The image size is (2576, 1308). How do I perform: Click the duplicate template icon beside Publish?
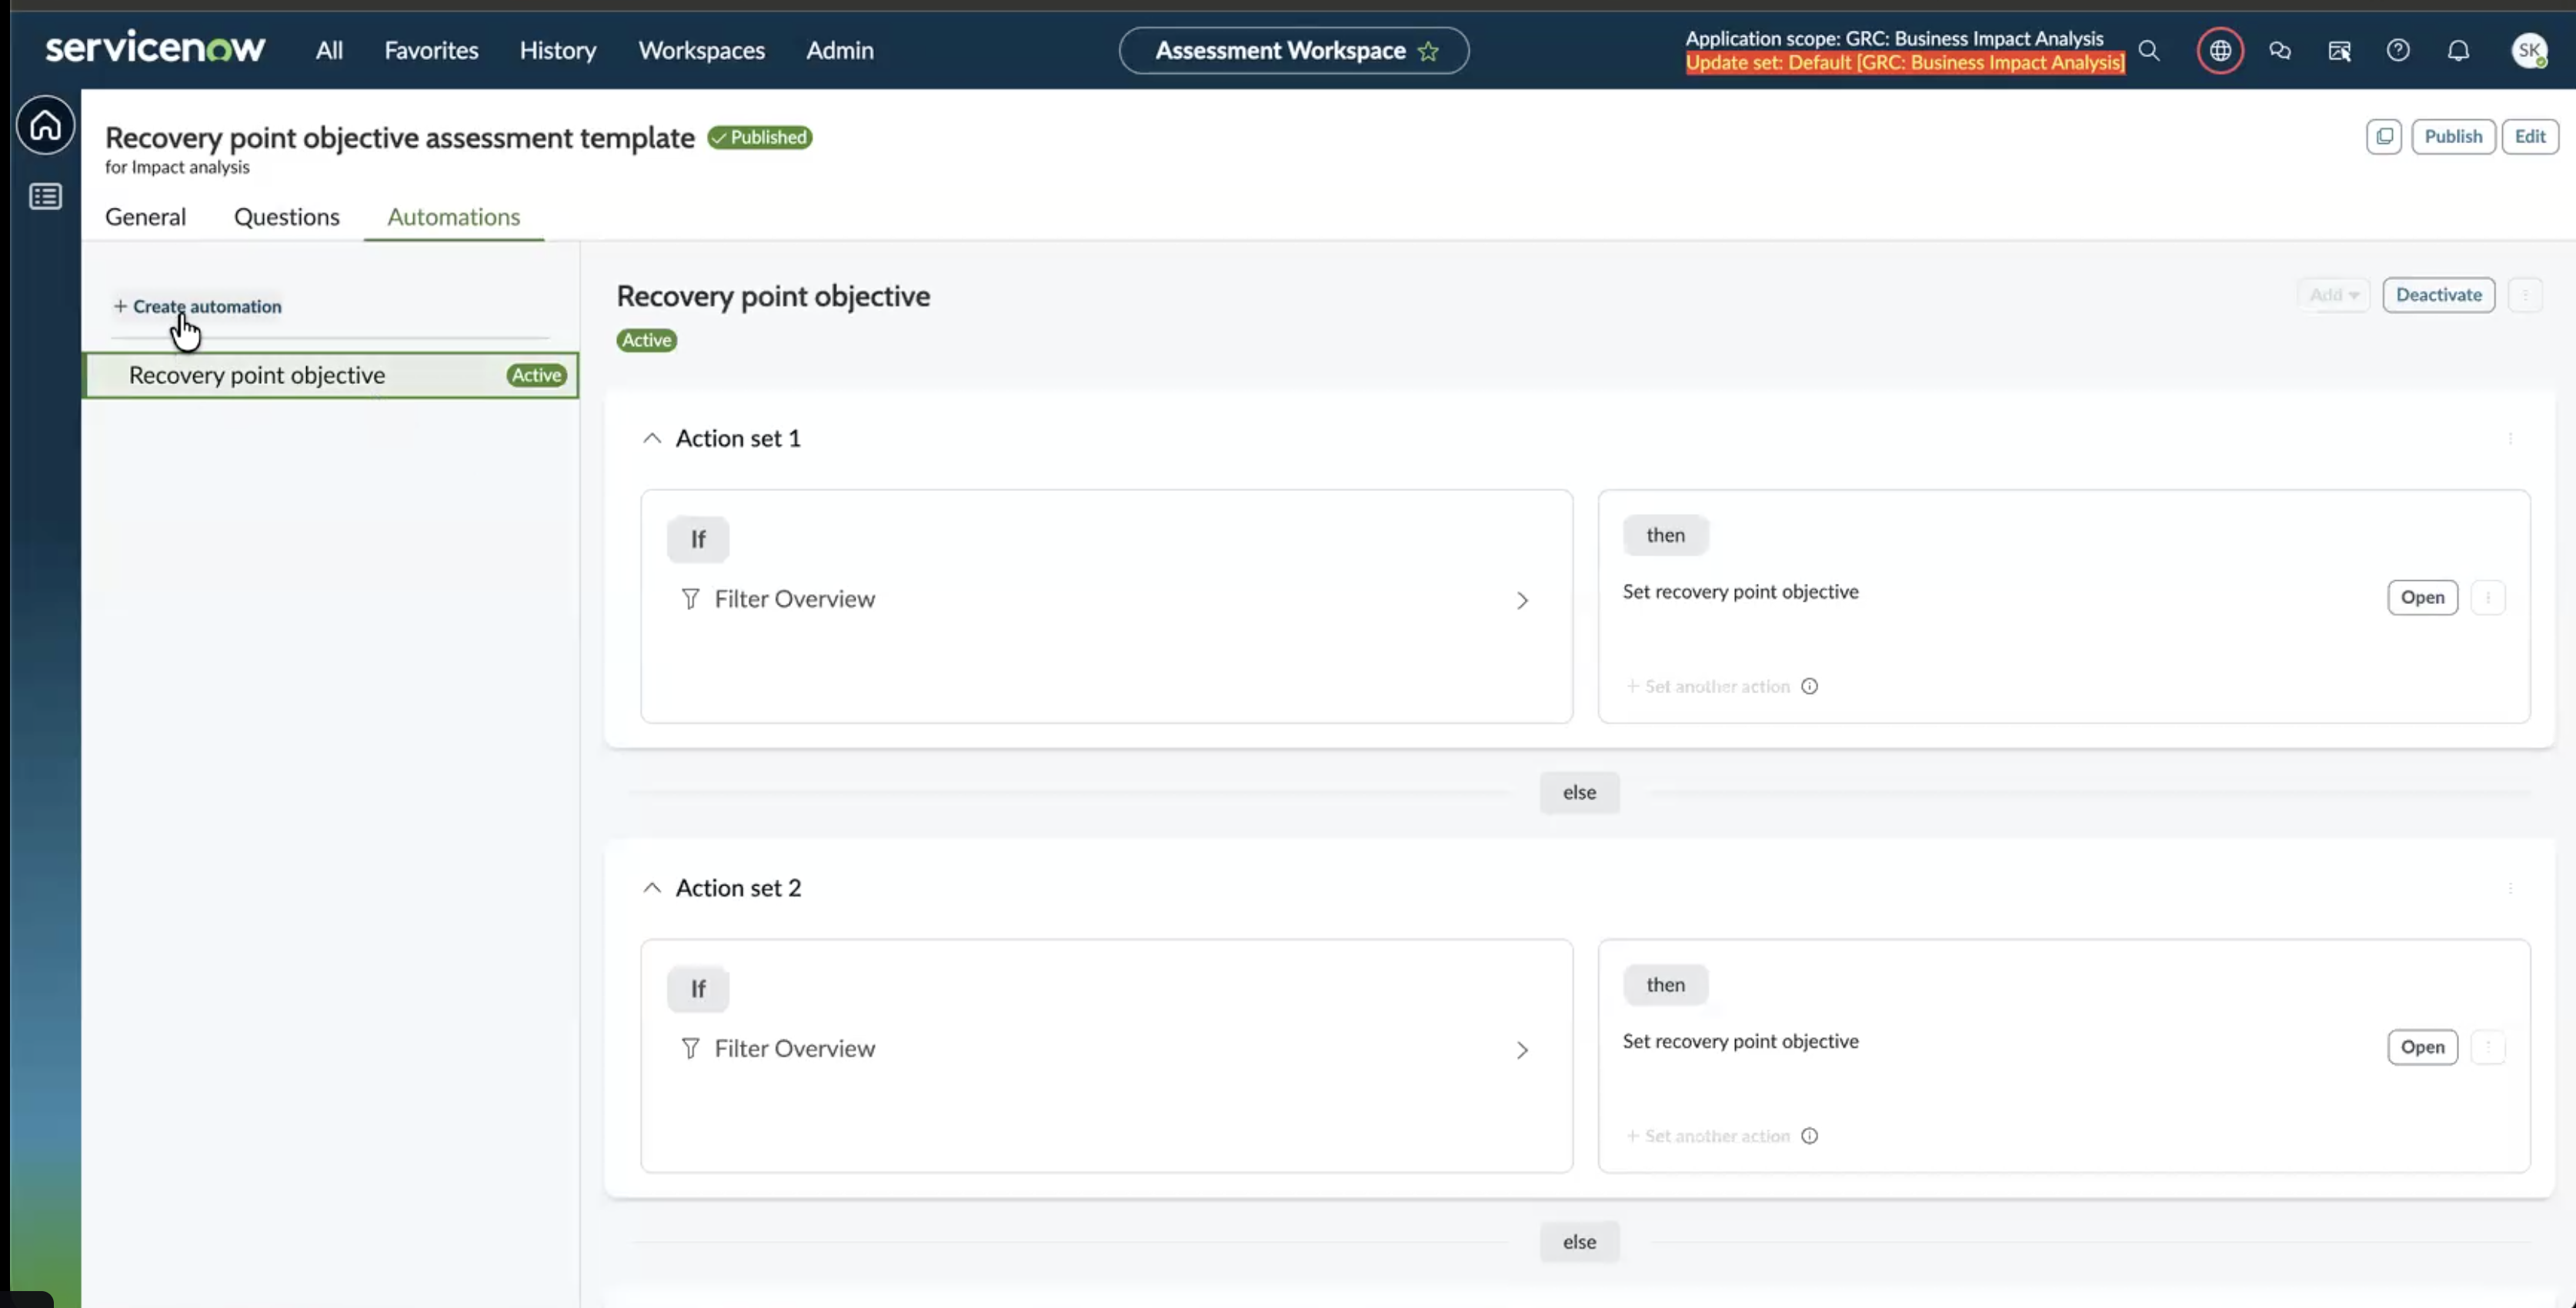(2384, 136)
